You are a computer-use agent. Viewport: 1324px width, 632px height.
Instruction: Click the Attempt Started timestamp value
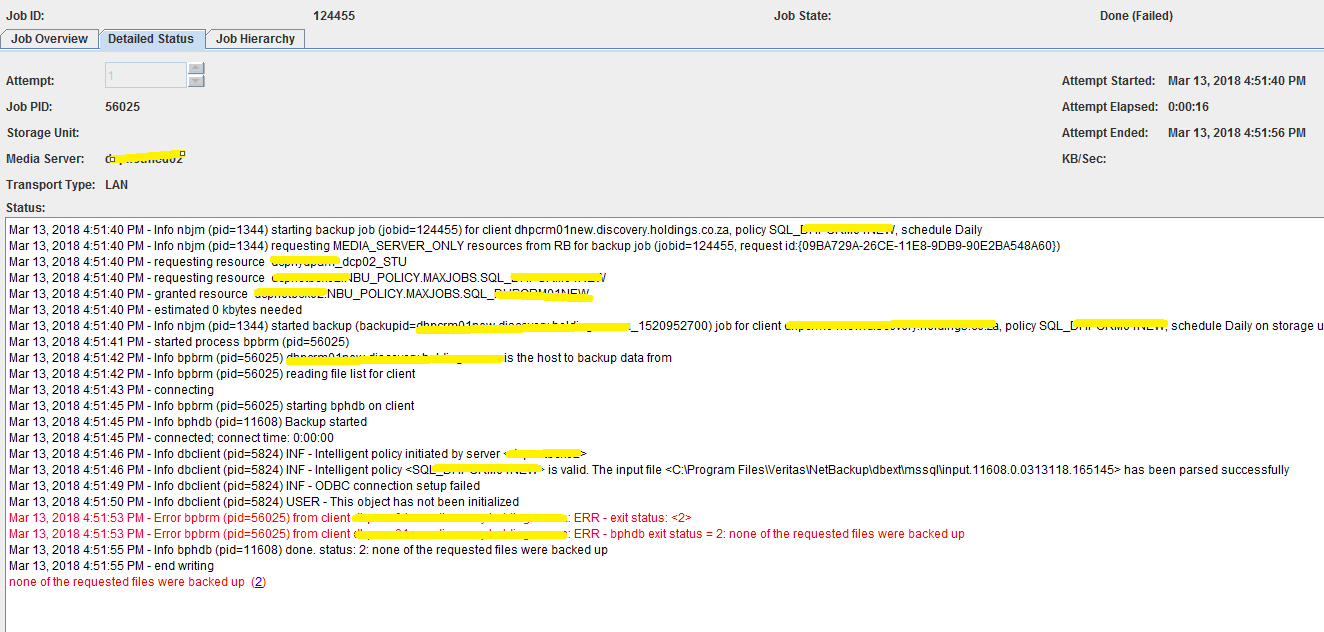(x=1236, y=81)
